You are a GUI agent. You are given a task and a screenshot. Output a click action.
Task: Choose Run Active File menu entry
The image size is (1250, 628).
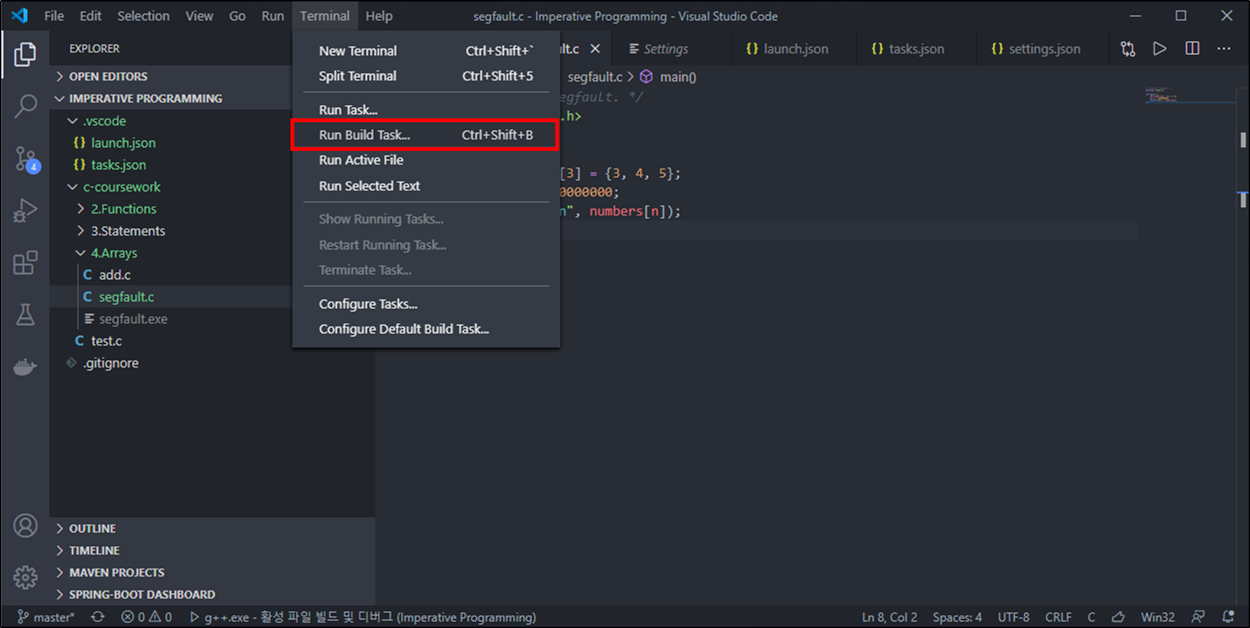pos(426,160)
